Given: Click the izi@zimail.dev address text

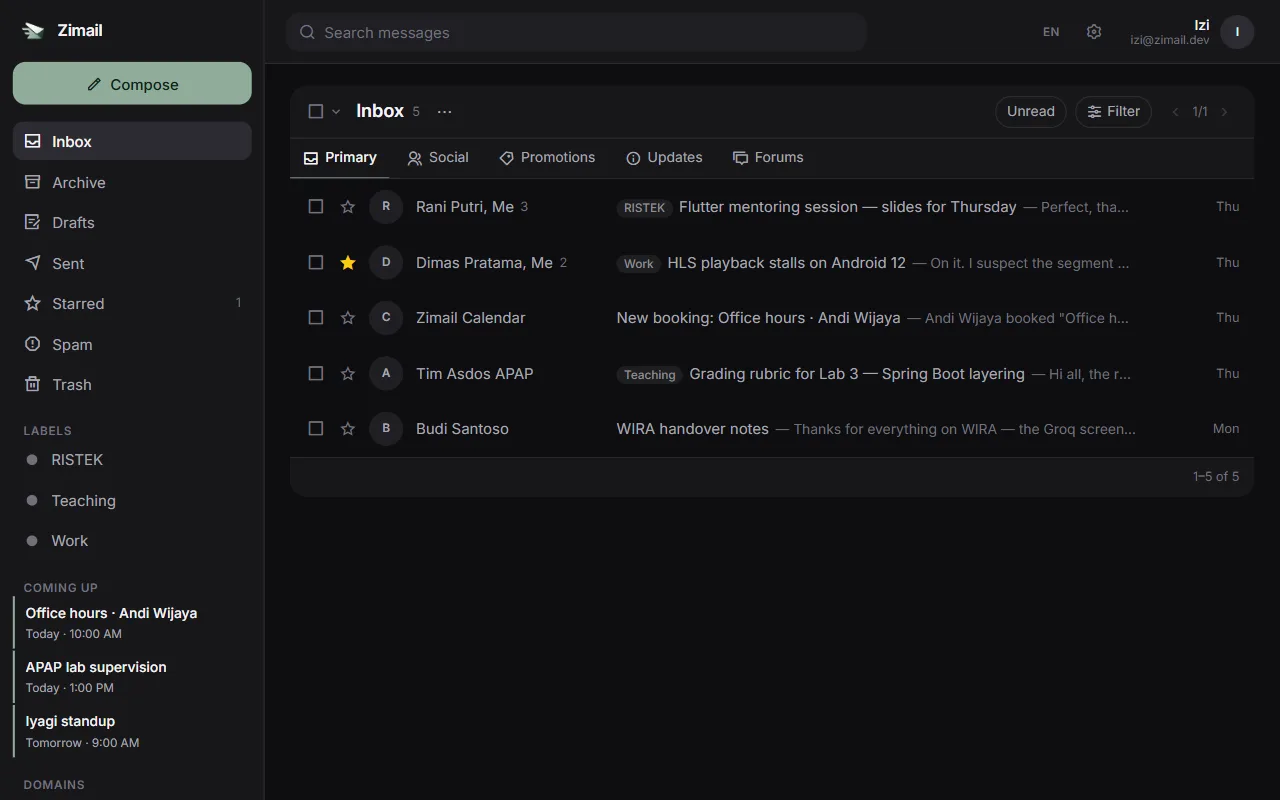Looking at the screenshot, I should (1170, 40).
